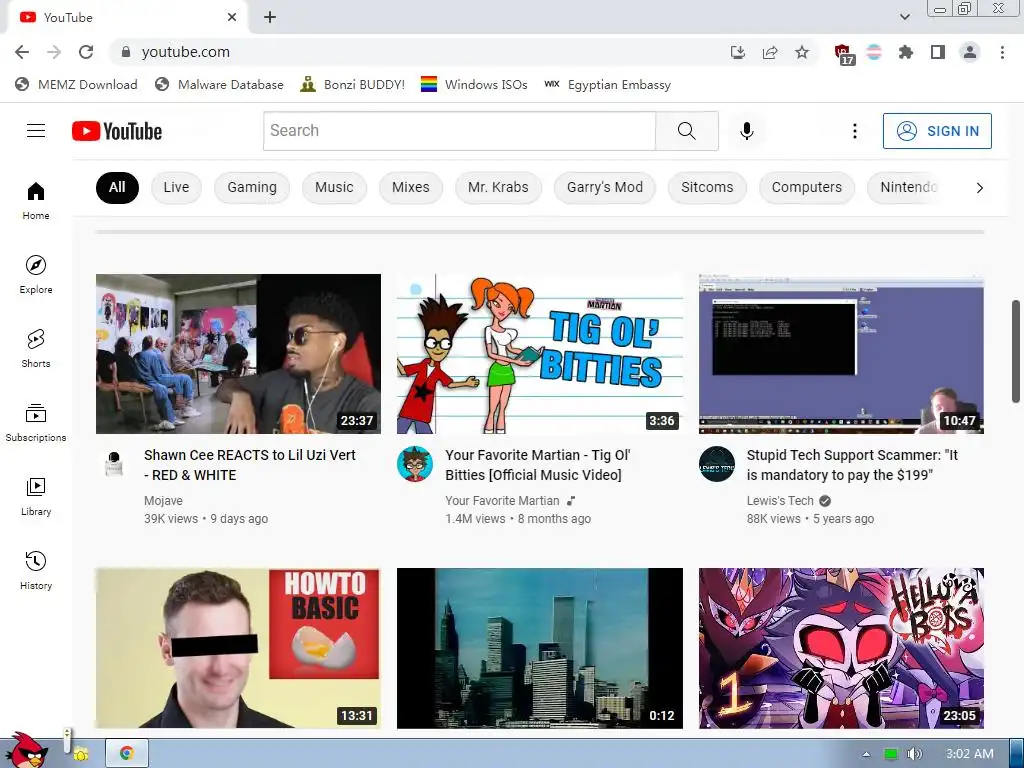Open Windows ISOs bookmark
Image resolution: width=1024 pixels, height=768 pixels.
(475, 84)
